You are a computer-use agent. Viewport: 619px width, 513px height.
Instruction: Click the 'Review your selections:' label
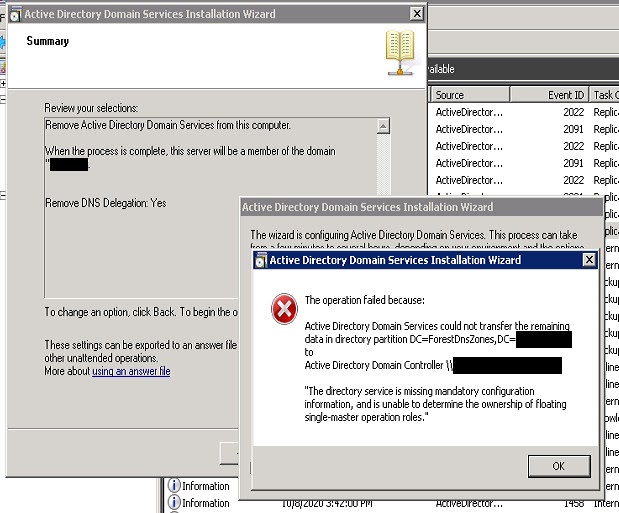(x=91, y=108)
